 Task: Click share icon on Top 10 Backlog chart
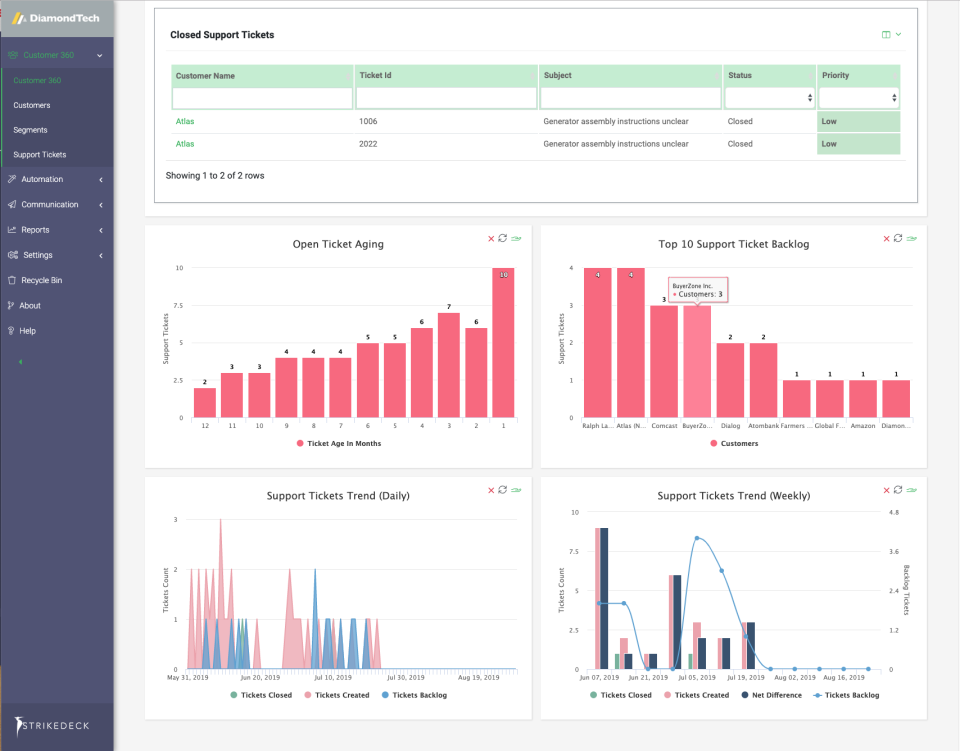click(912, 239)
